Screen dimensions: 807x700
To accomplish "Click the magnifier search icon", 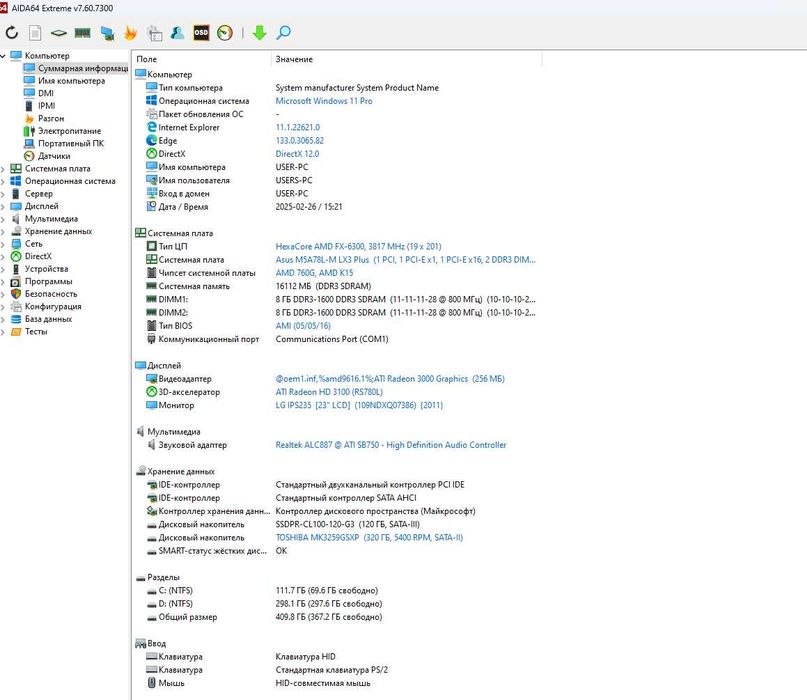I will tap(283, 33).
